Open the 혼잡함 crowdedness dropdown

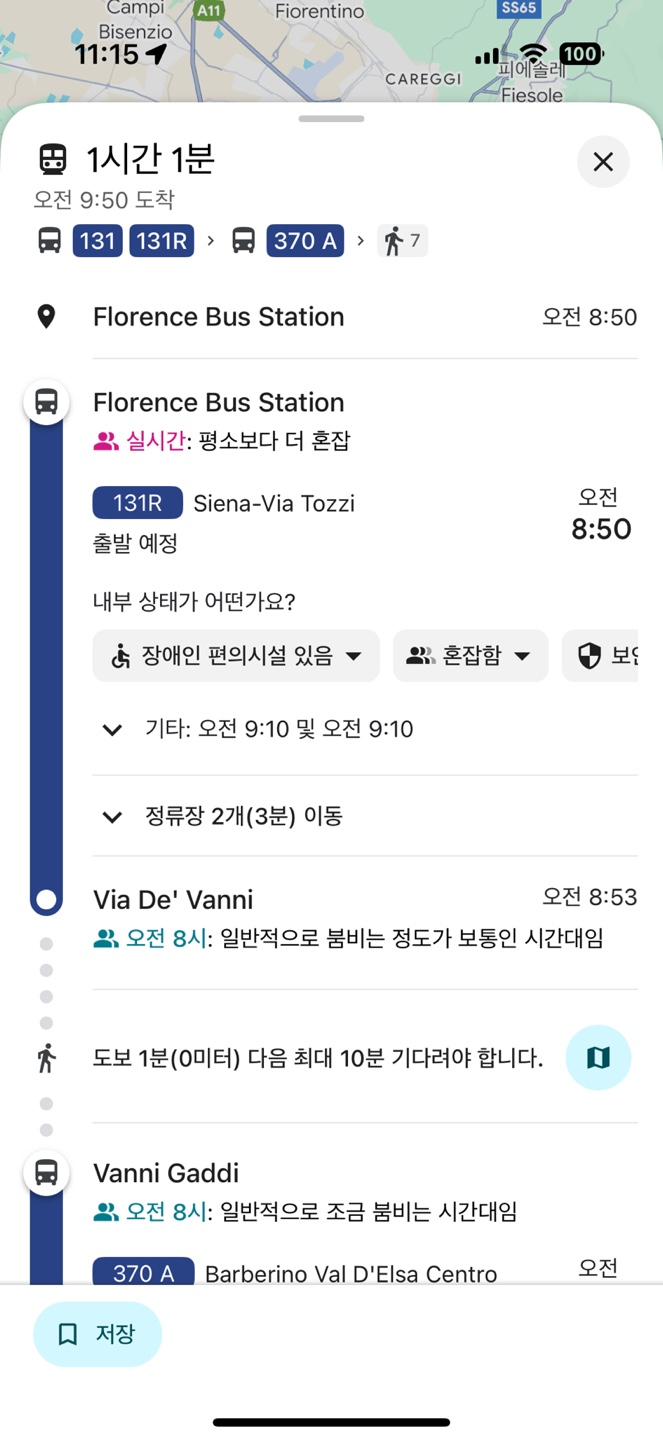[470, 656]
